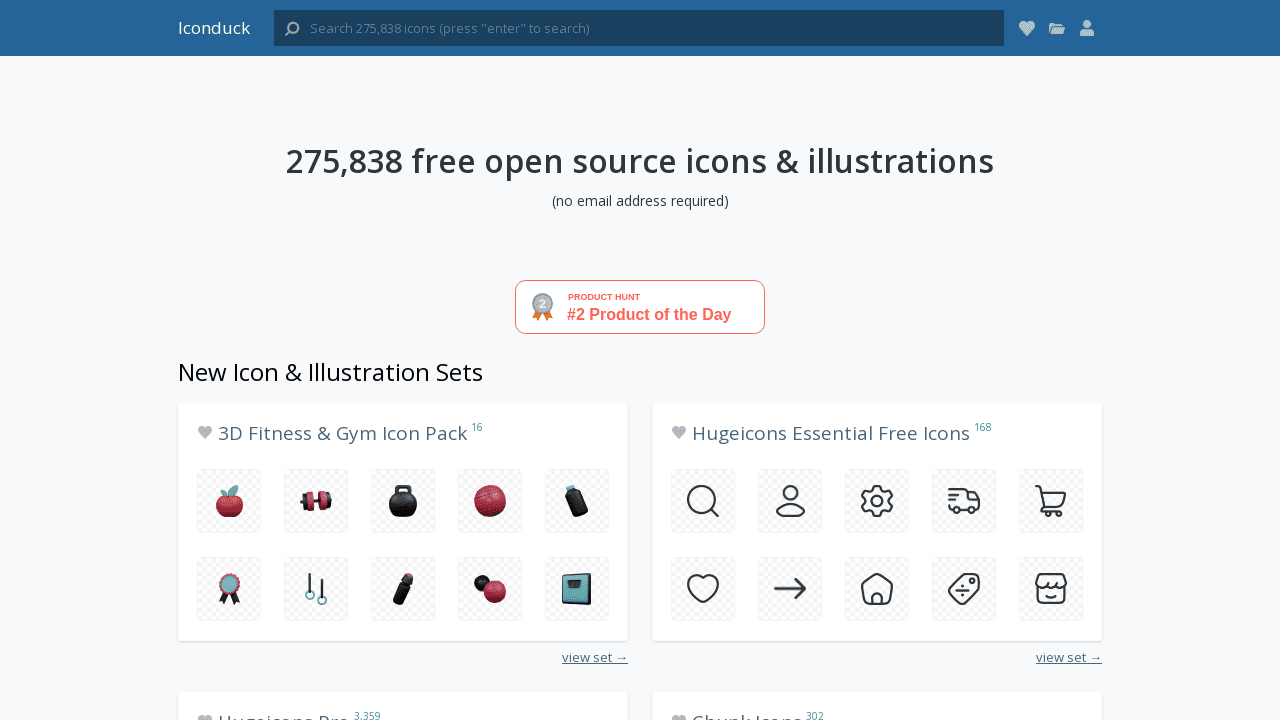The image size is (1280, 720).
Task: Select the 3D weight scale icon
Action: [x=577, y=589]
